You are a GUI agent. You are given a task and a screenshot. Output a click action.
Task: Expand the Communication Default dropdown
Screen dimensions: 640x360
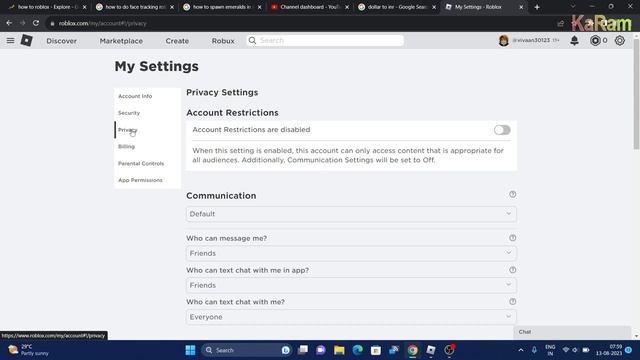pyautogui.click(x=351, y=214)
